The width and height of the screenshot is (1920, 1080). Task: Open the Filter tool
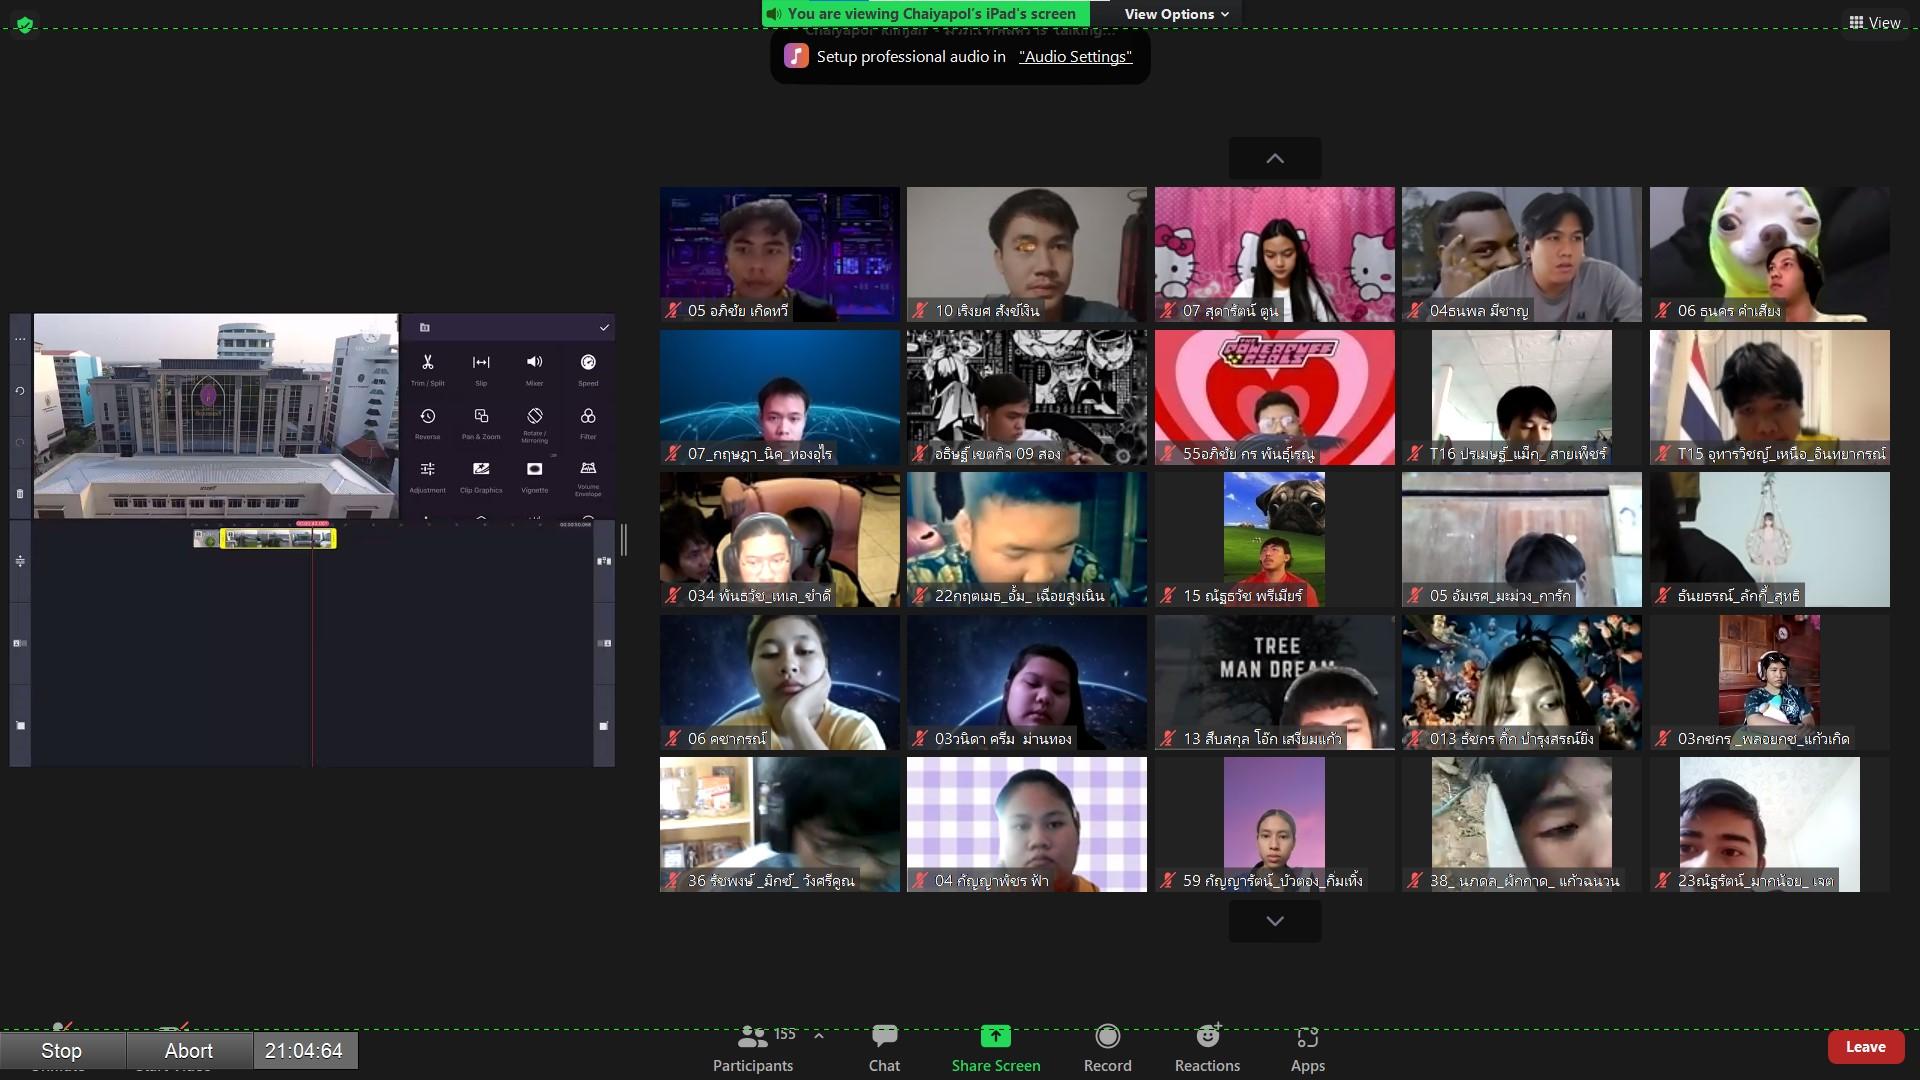pyautogui.click(x=588, y=422)
